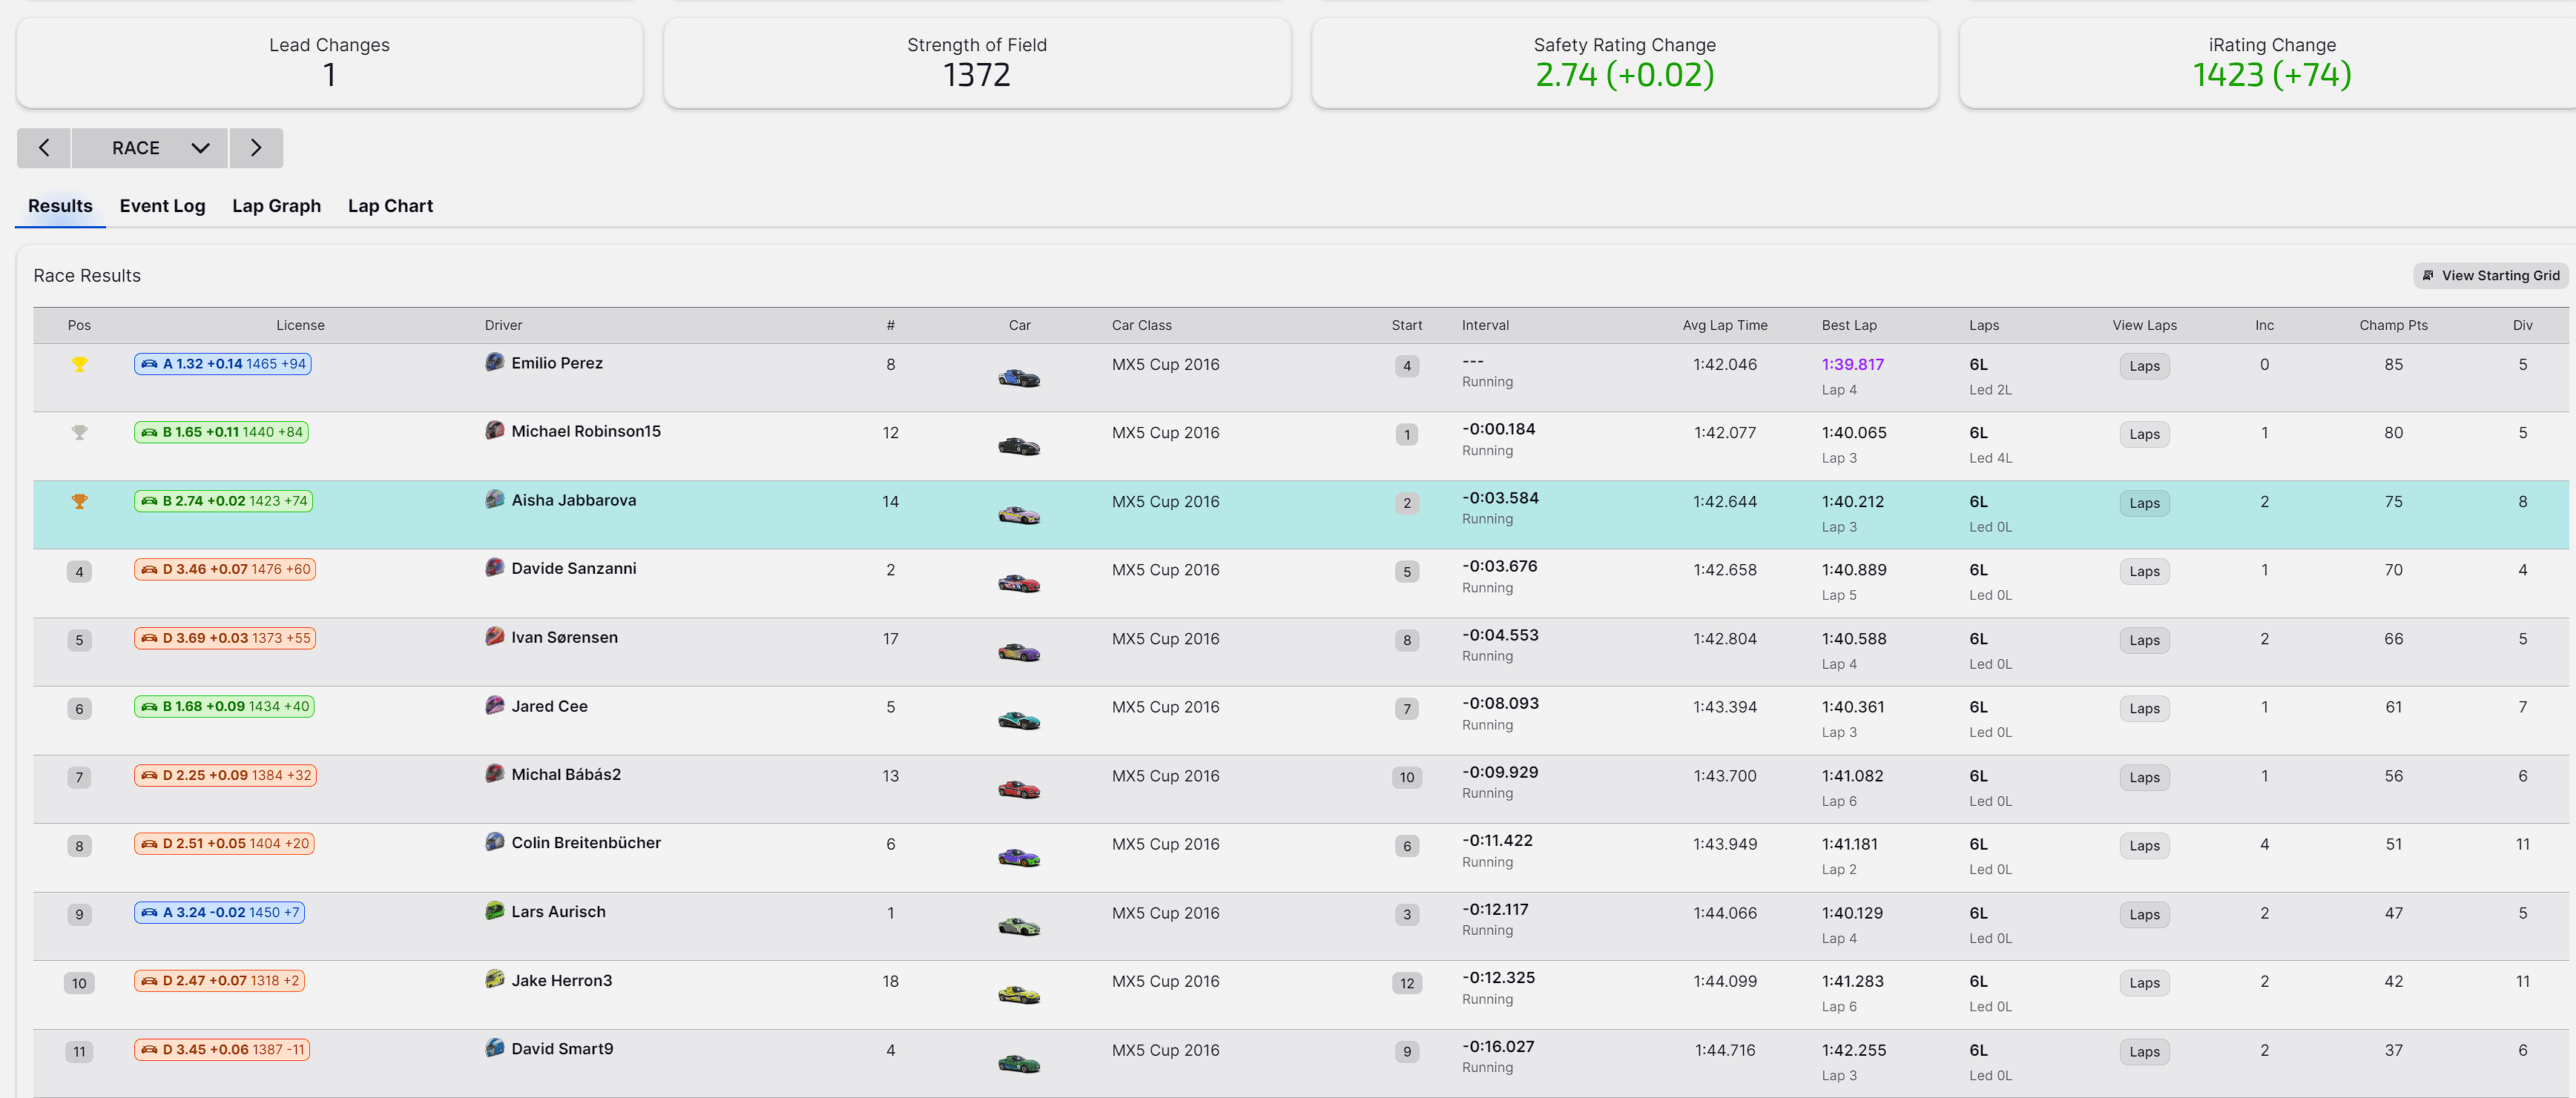Switch to the Results tab
This screenshot has height=1098, width=2576.
(x=60, y=206)
